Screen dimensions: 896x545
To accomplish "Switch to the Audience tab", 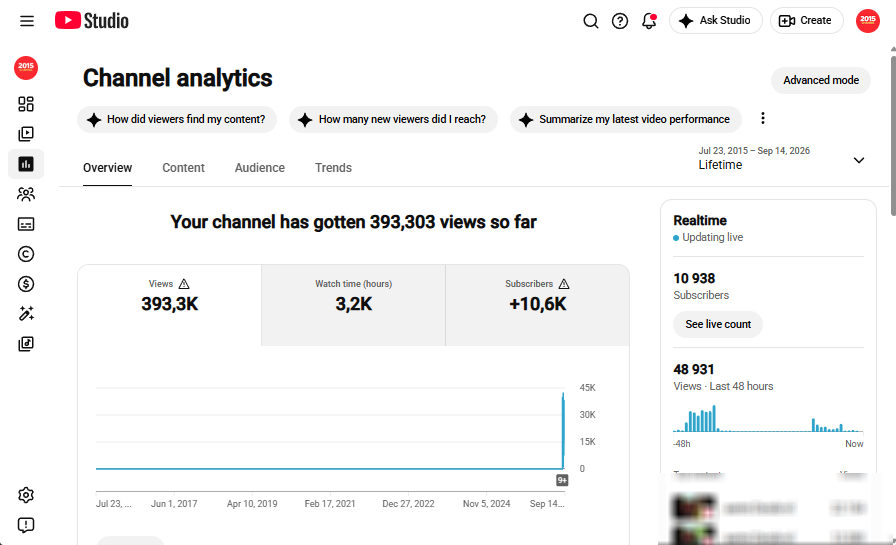I will 259,168.
